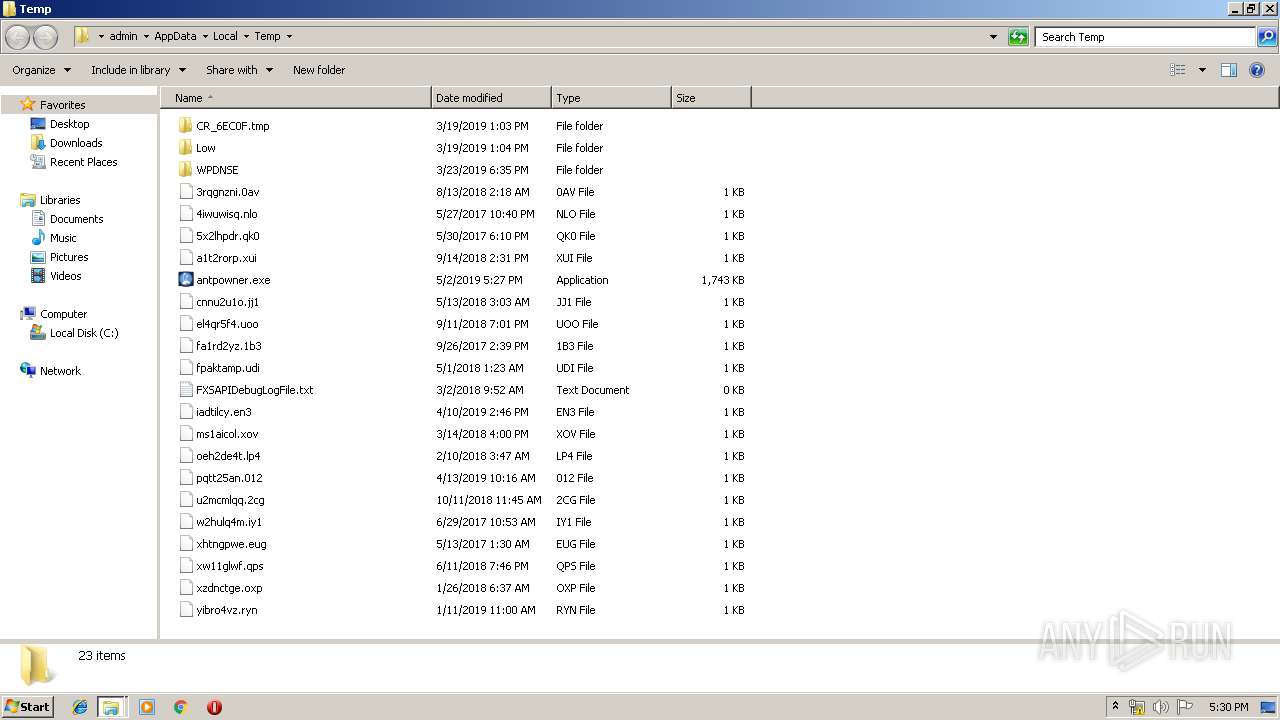Select the FXSAPIDebugLogFile.txt document icon

185,390
